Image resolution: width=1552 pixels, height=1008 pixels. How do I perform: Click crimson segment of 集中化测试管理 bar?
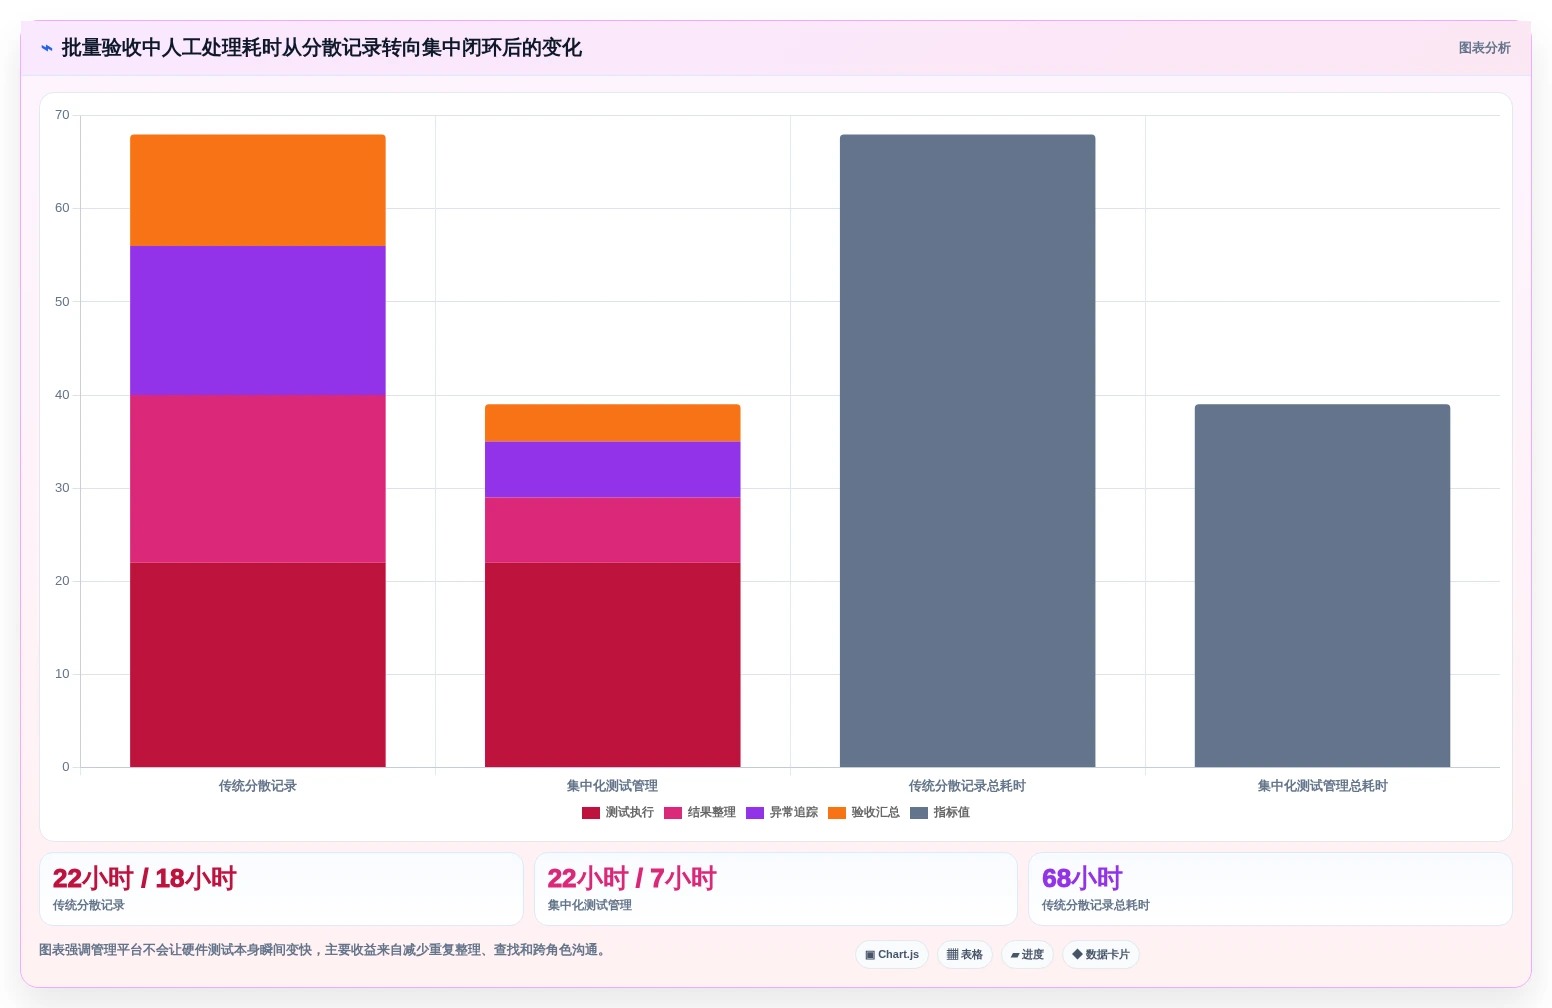tap(613, 665)
